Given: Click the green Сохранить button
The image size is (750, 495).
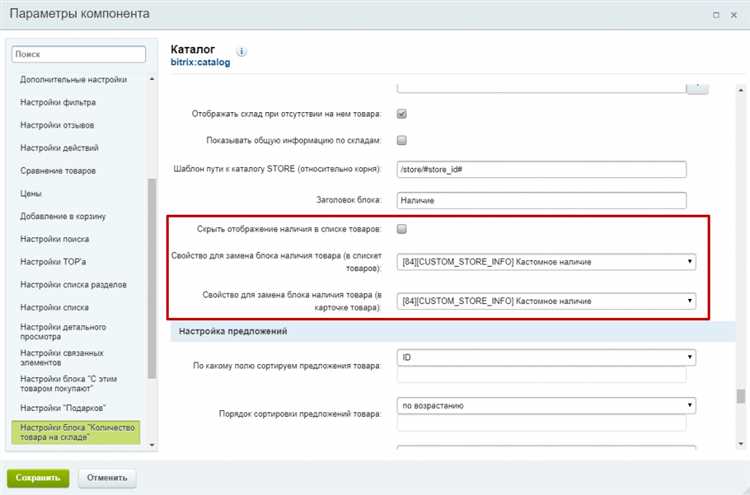Looking at the screenshot, I should (x=38, y=478).
